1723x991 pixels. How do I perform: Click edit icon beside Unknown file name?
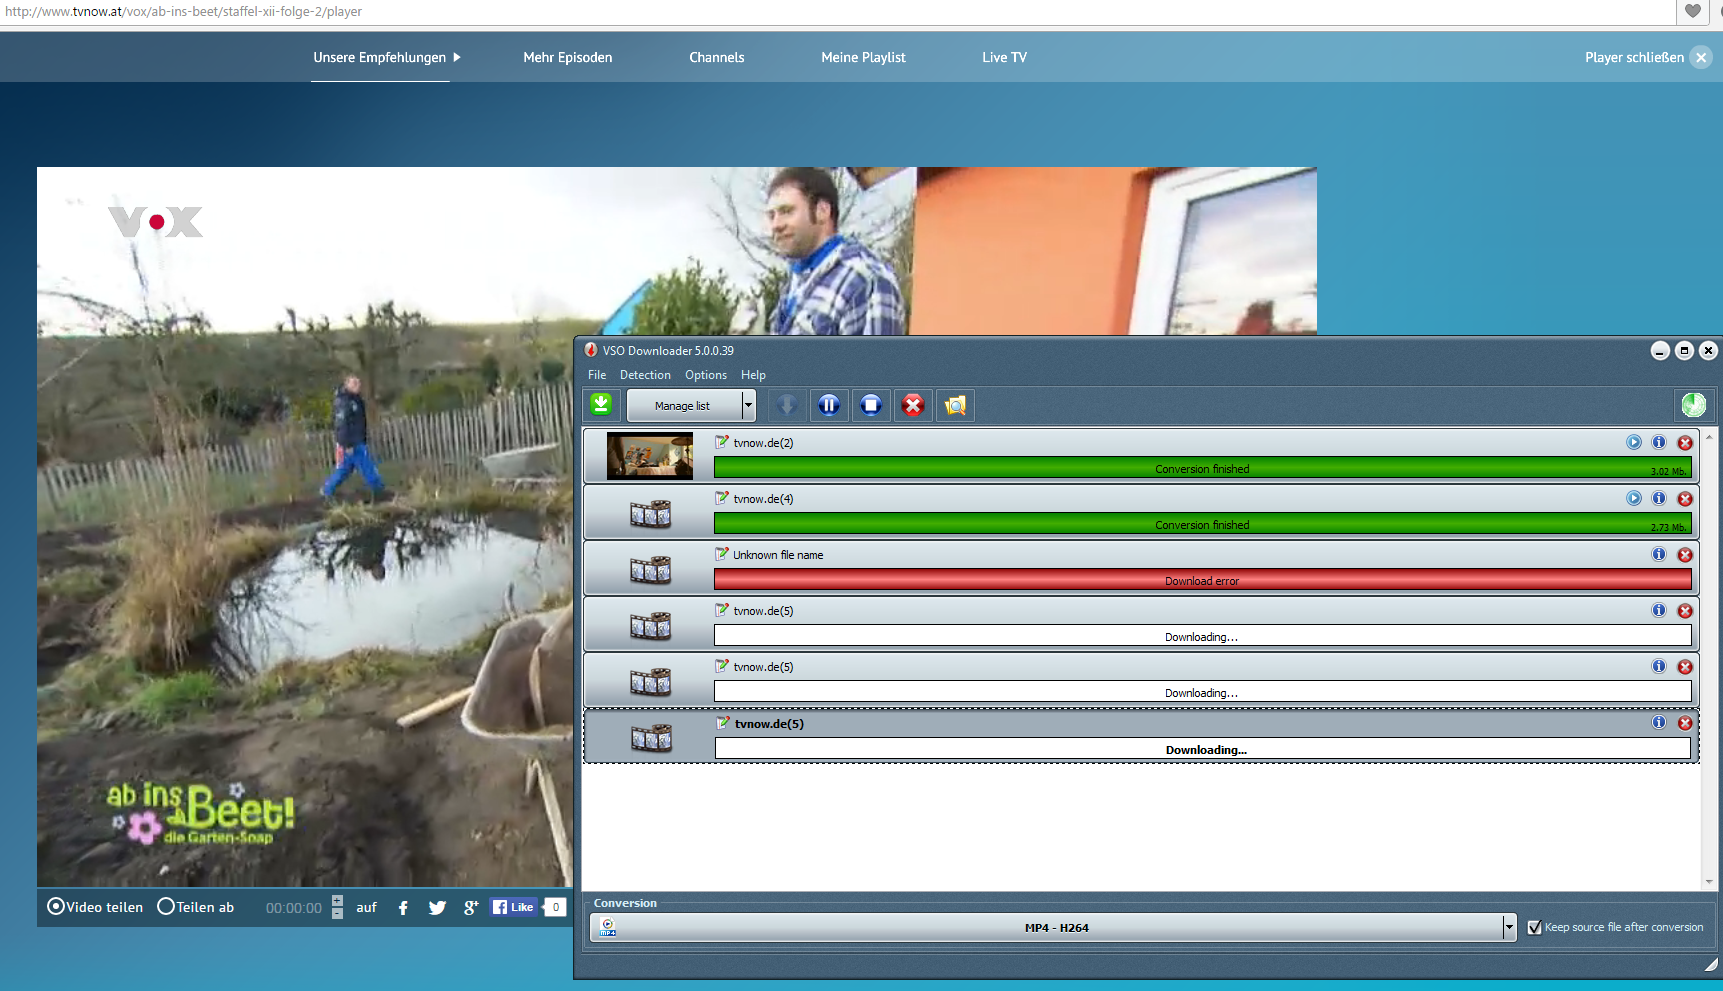tap(722, 554)
